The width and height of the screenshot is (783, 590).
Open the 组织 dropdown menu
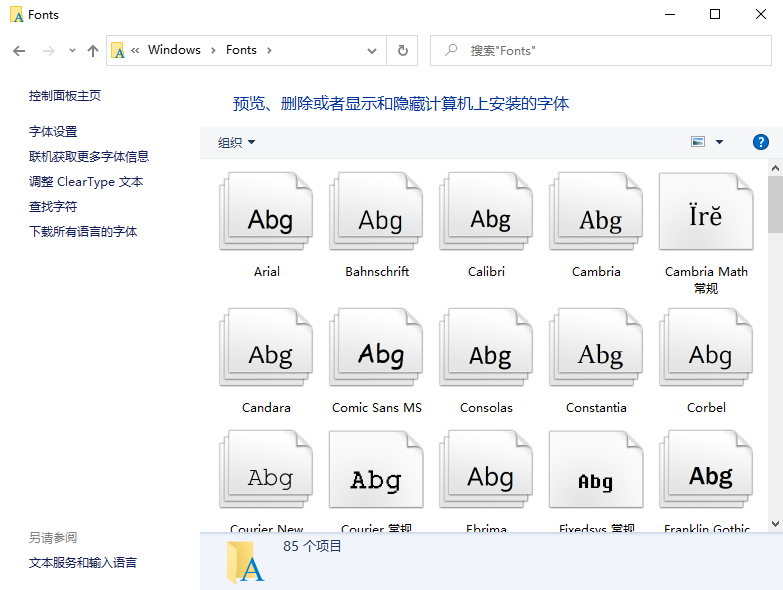[237, 142]
